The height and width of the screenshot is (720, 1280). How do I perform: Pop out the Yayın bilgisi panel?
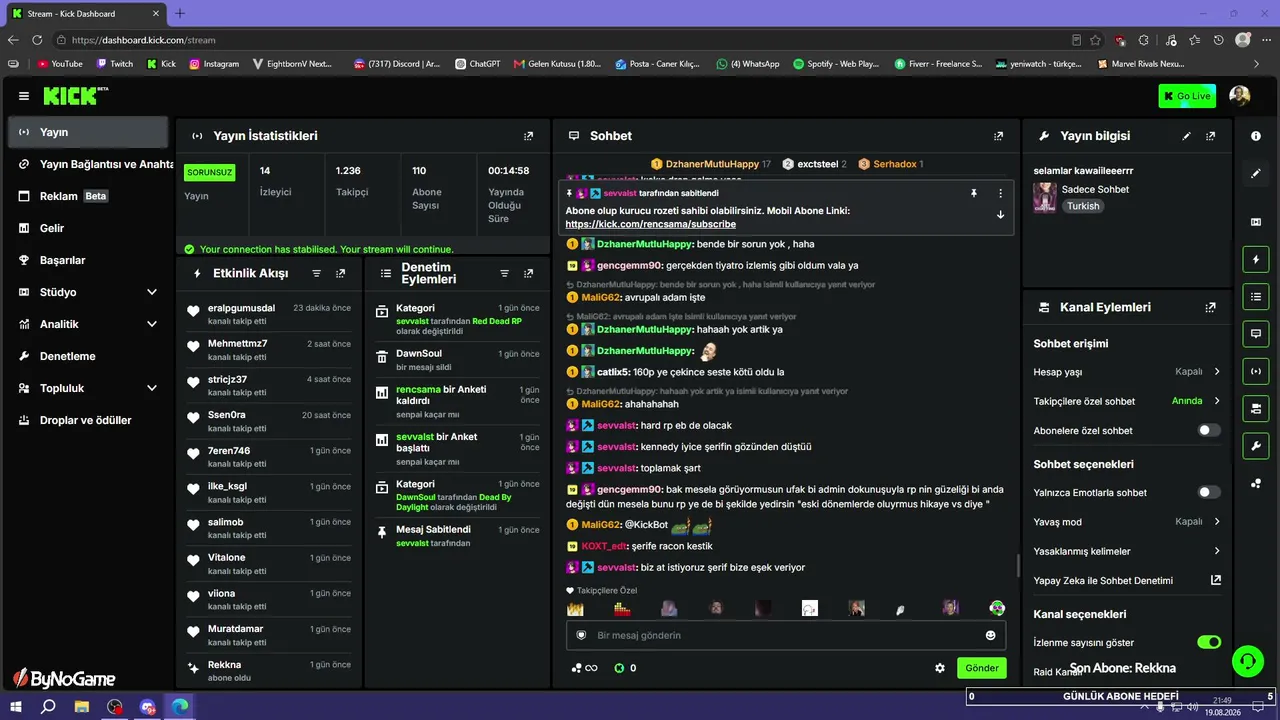point(1211,136)
